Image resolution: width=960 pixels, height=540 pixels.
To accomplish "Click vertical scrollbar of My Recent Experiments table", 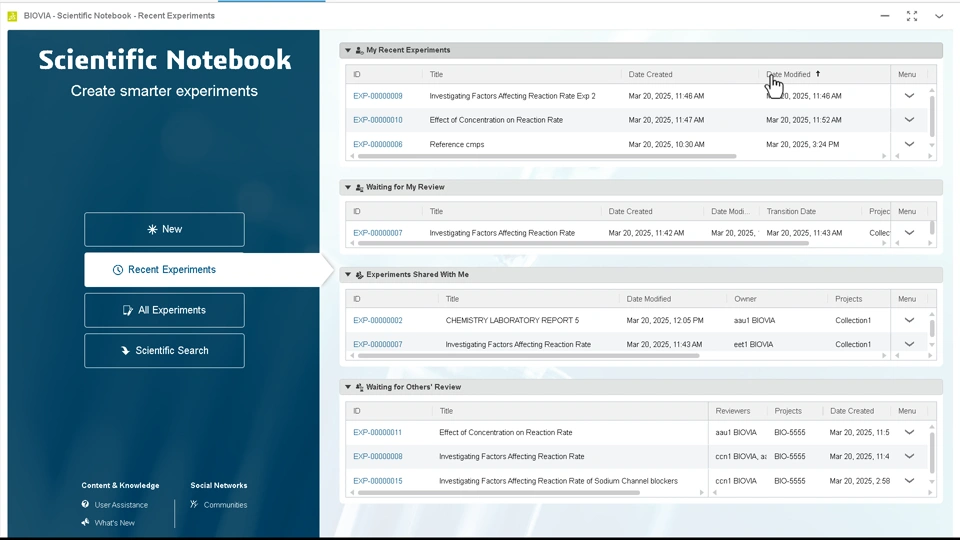I will [x=932, y=116].
